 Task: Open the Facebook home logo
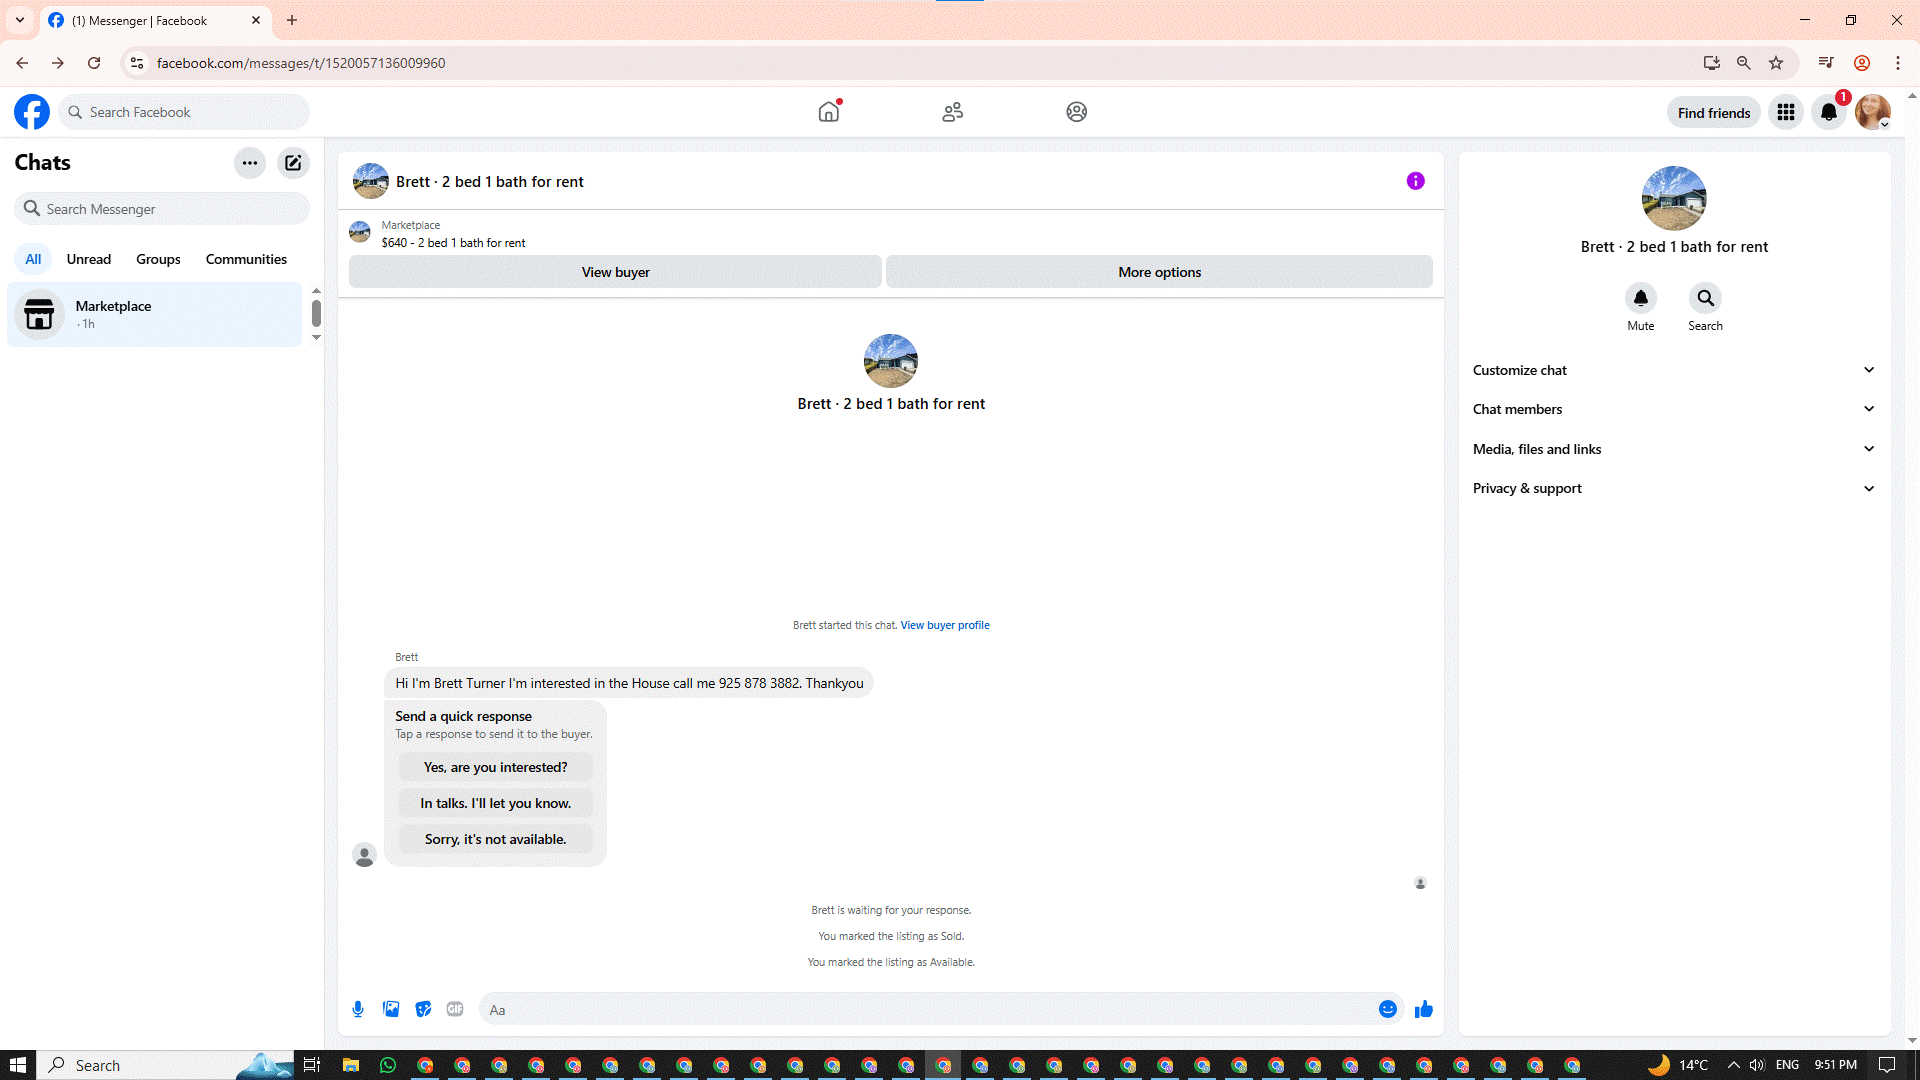[x=32, y=112]
